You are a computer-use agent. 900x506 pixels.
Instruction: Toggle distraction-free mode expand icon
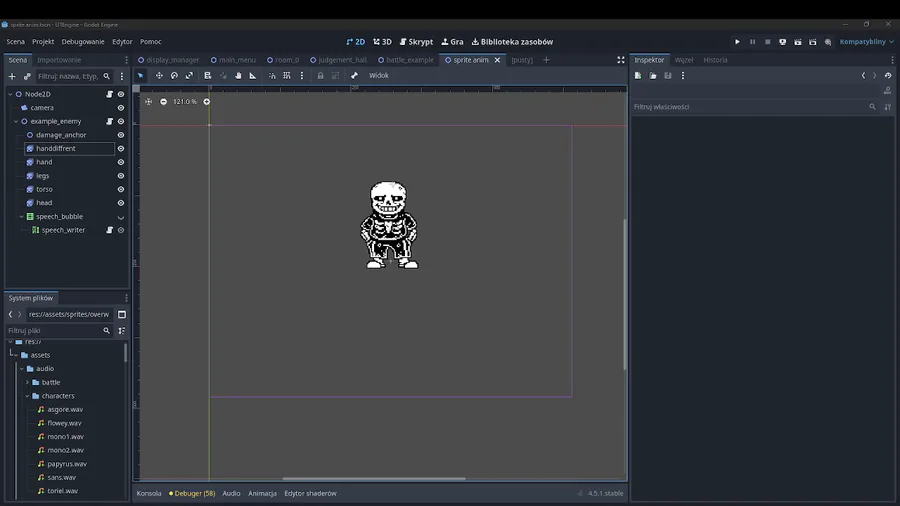(620, 60)
